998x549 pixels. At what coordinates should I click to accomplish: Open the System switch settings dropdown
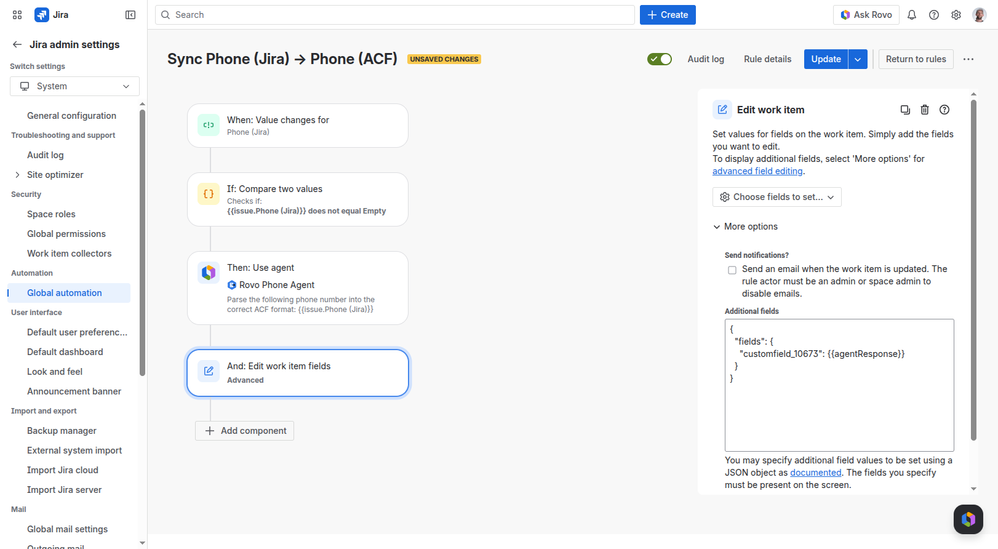[74, 86]
